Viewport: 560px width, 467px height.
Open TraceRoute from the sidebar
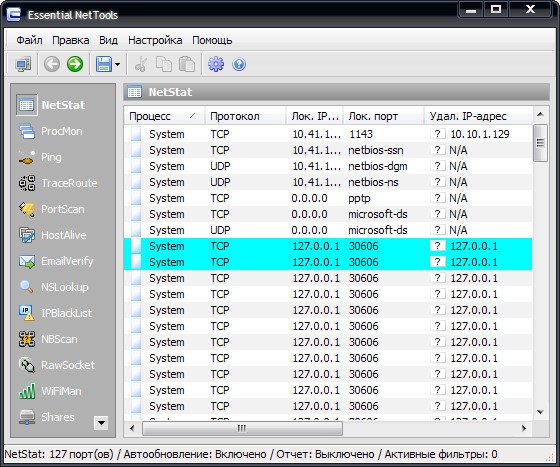tap(58, 183)
